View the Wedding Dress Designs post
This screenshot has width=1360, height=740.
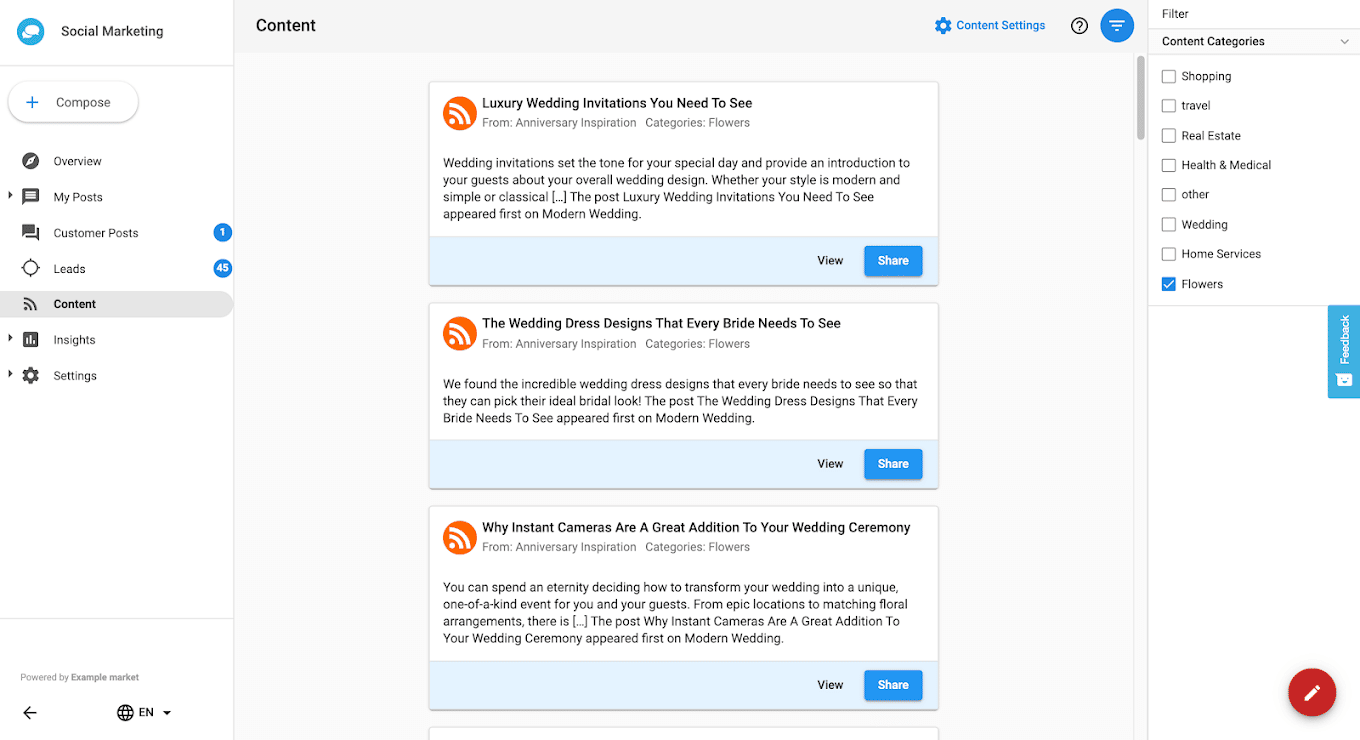click(x=830, y=464)
